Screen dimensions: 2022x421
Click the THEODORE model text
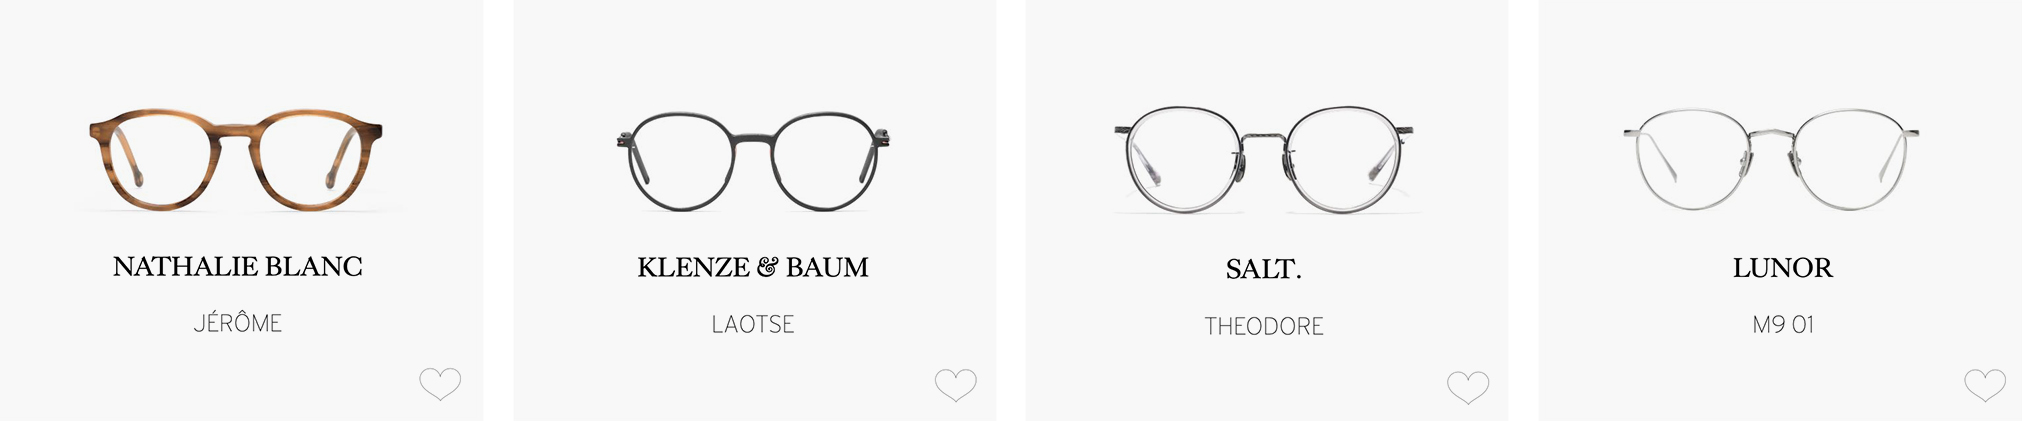tap(1264, 327)
